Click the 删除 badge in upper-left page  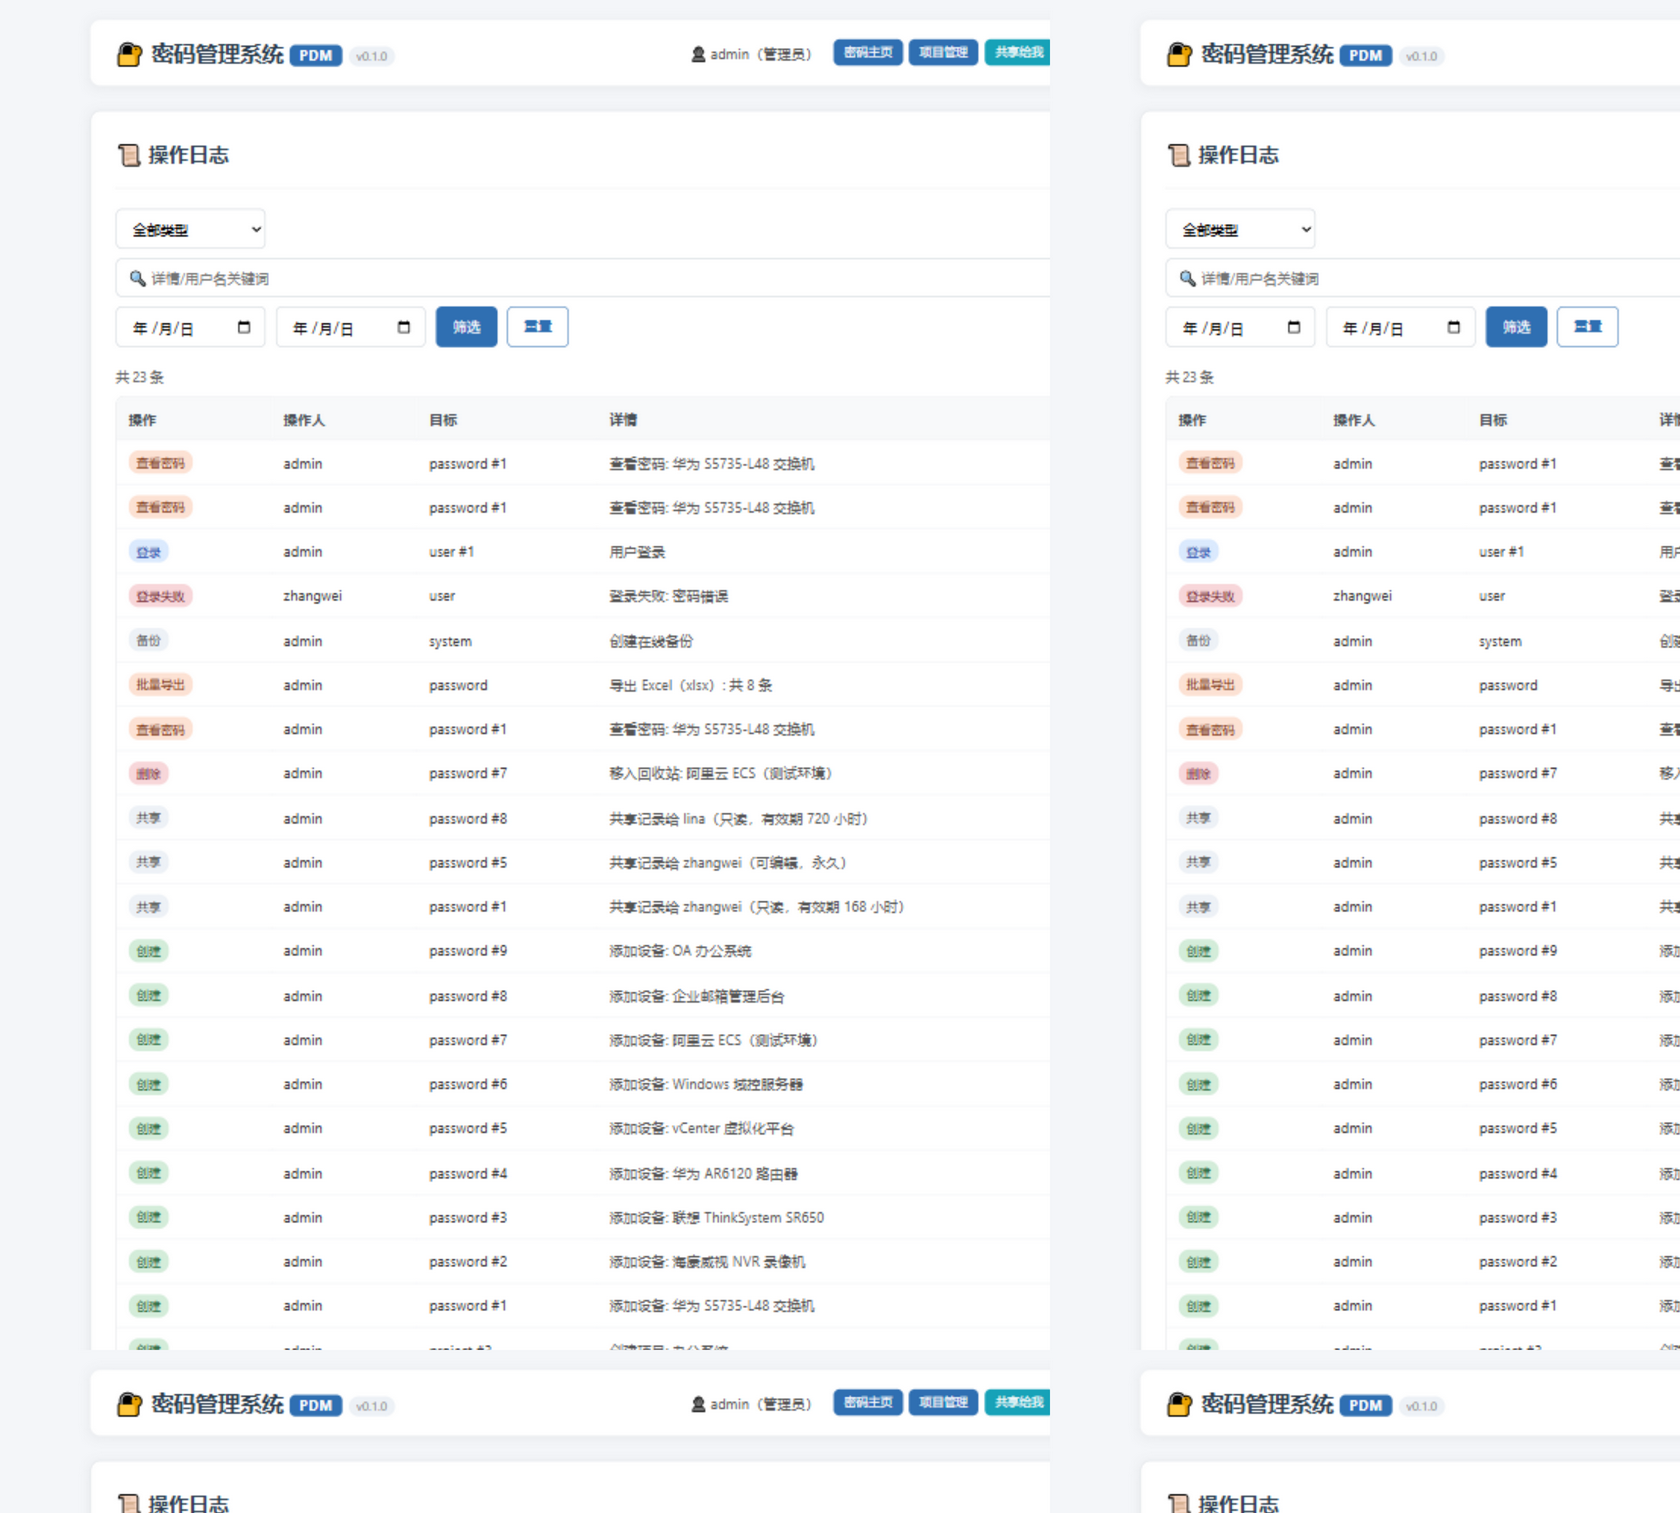(149, 773)
